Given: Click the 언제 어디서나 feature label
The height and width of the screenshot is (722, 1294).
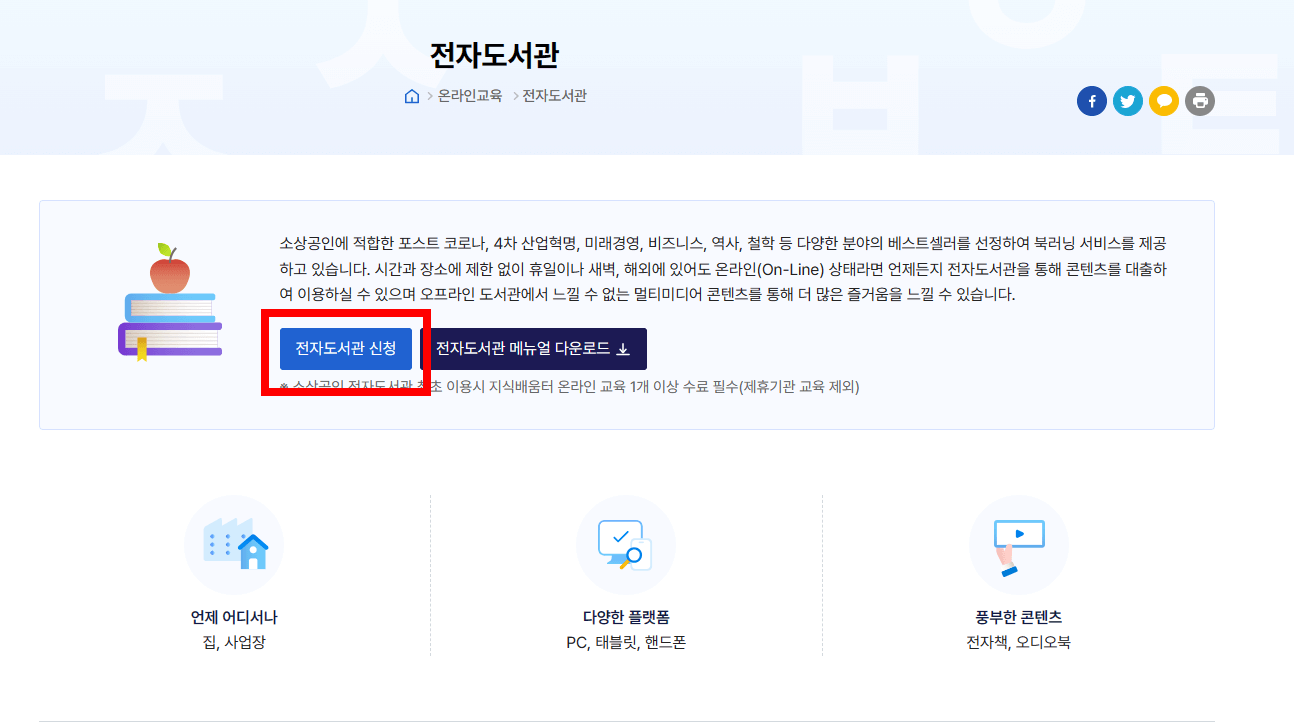Looking at the screenshot, I should (x=233, y=618).
